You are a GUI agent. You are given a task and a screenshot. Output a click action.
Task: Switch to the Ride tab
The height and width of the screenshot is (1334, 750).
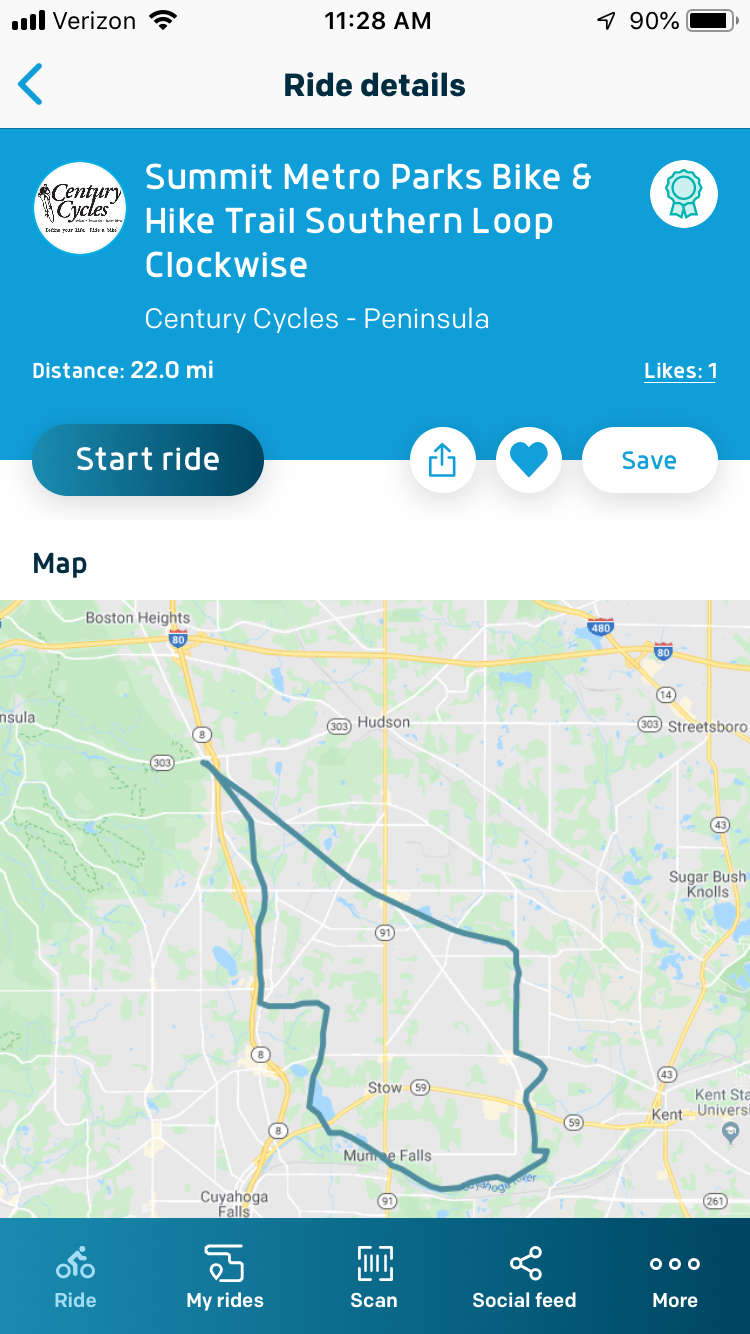75,1277
